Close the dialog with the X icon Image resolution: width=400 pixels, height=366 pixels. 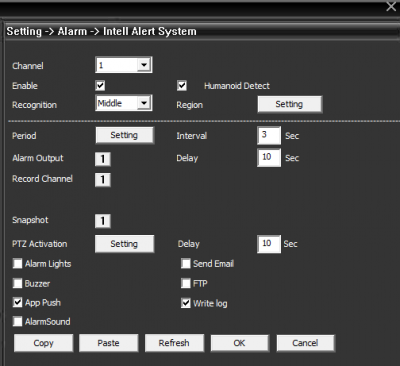(x=391, y=6)
